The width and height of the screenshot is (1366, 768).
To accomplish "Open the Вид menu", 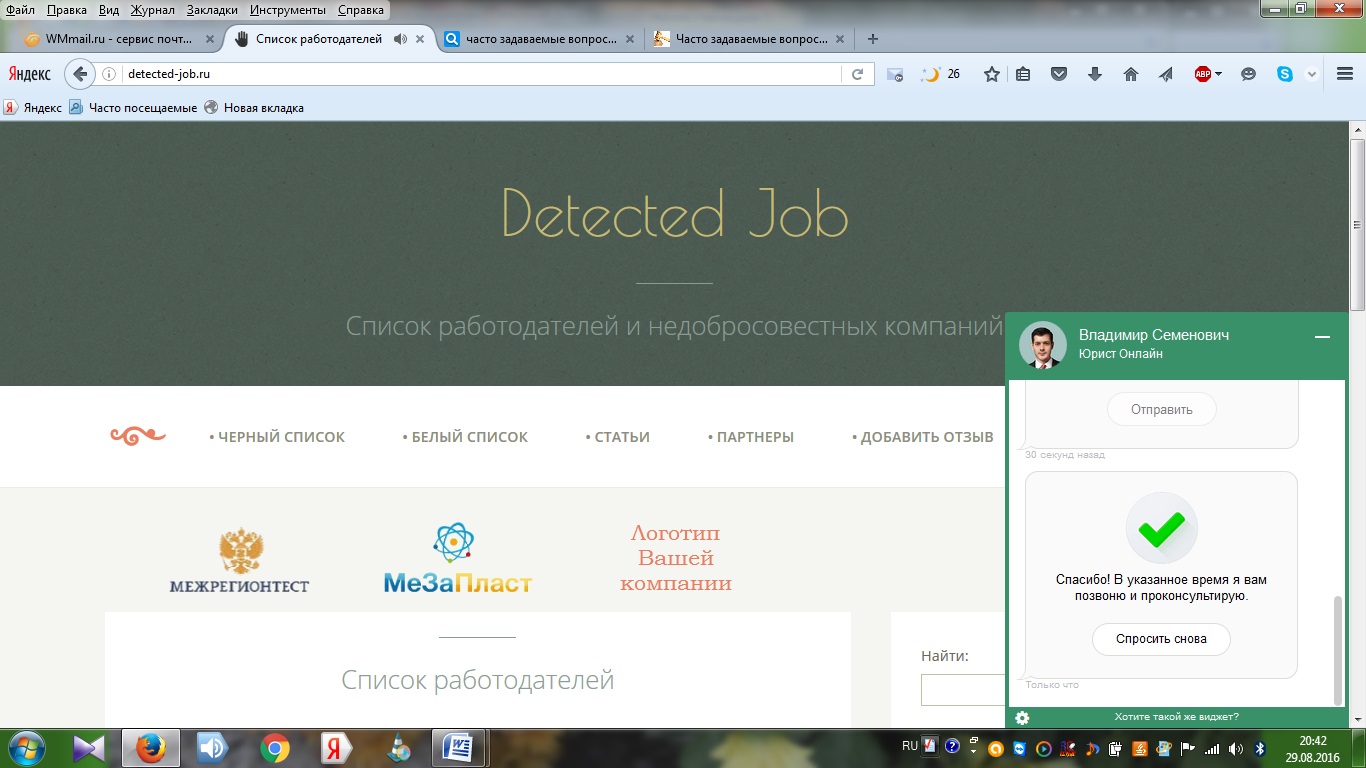I will [x=110, y=10].
